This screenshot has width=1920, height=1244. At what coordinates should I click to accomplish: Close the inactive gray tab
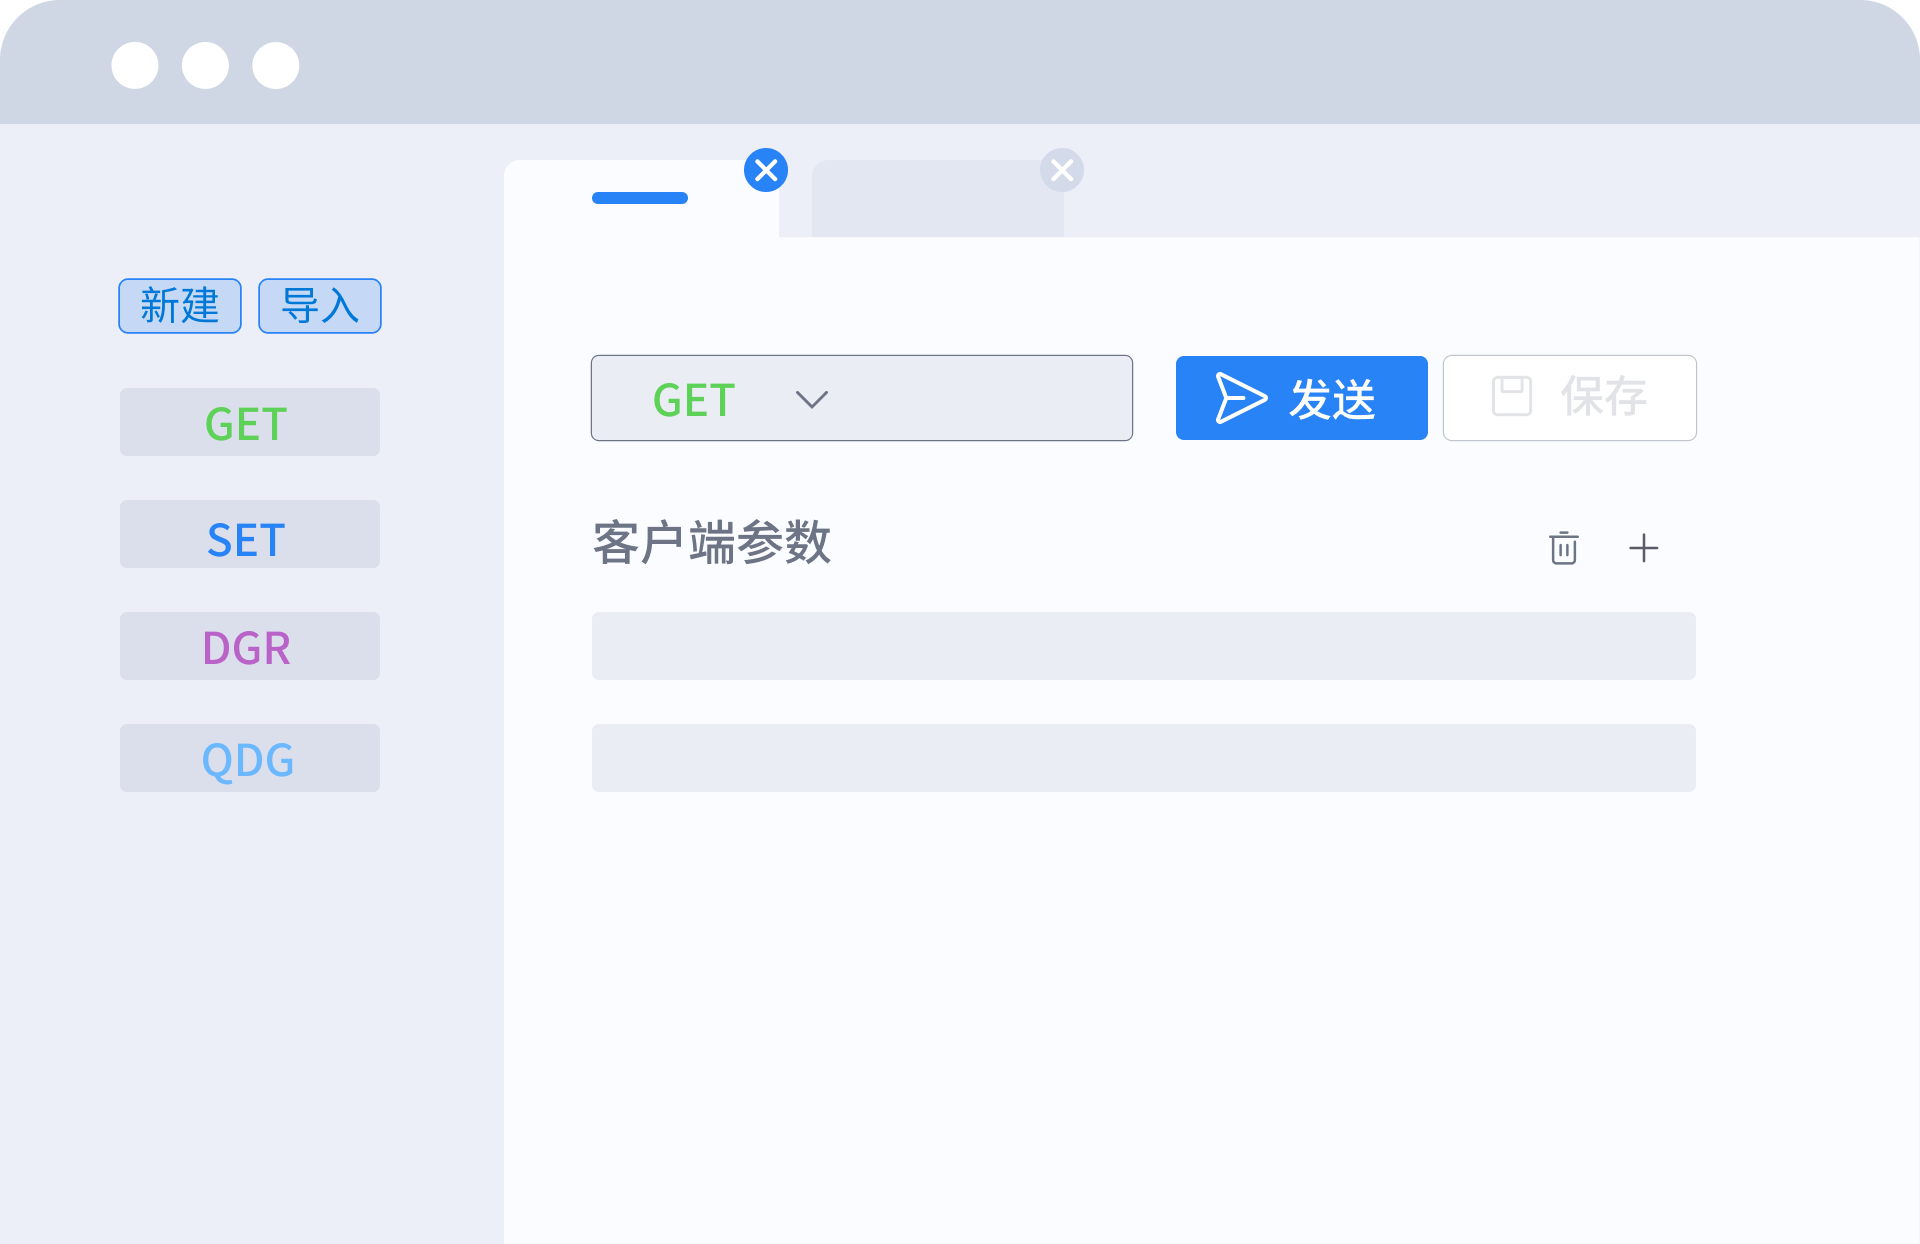point(1062,170)
